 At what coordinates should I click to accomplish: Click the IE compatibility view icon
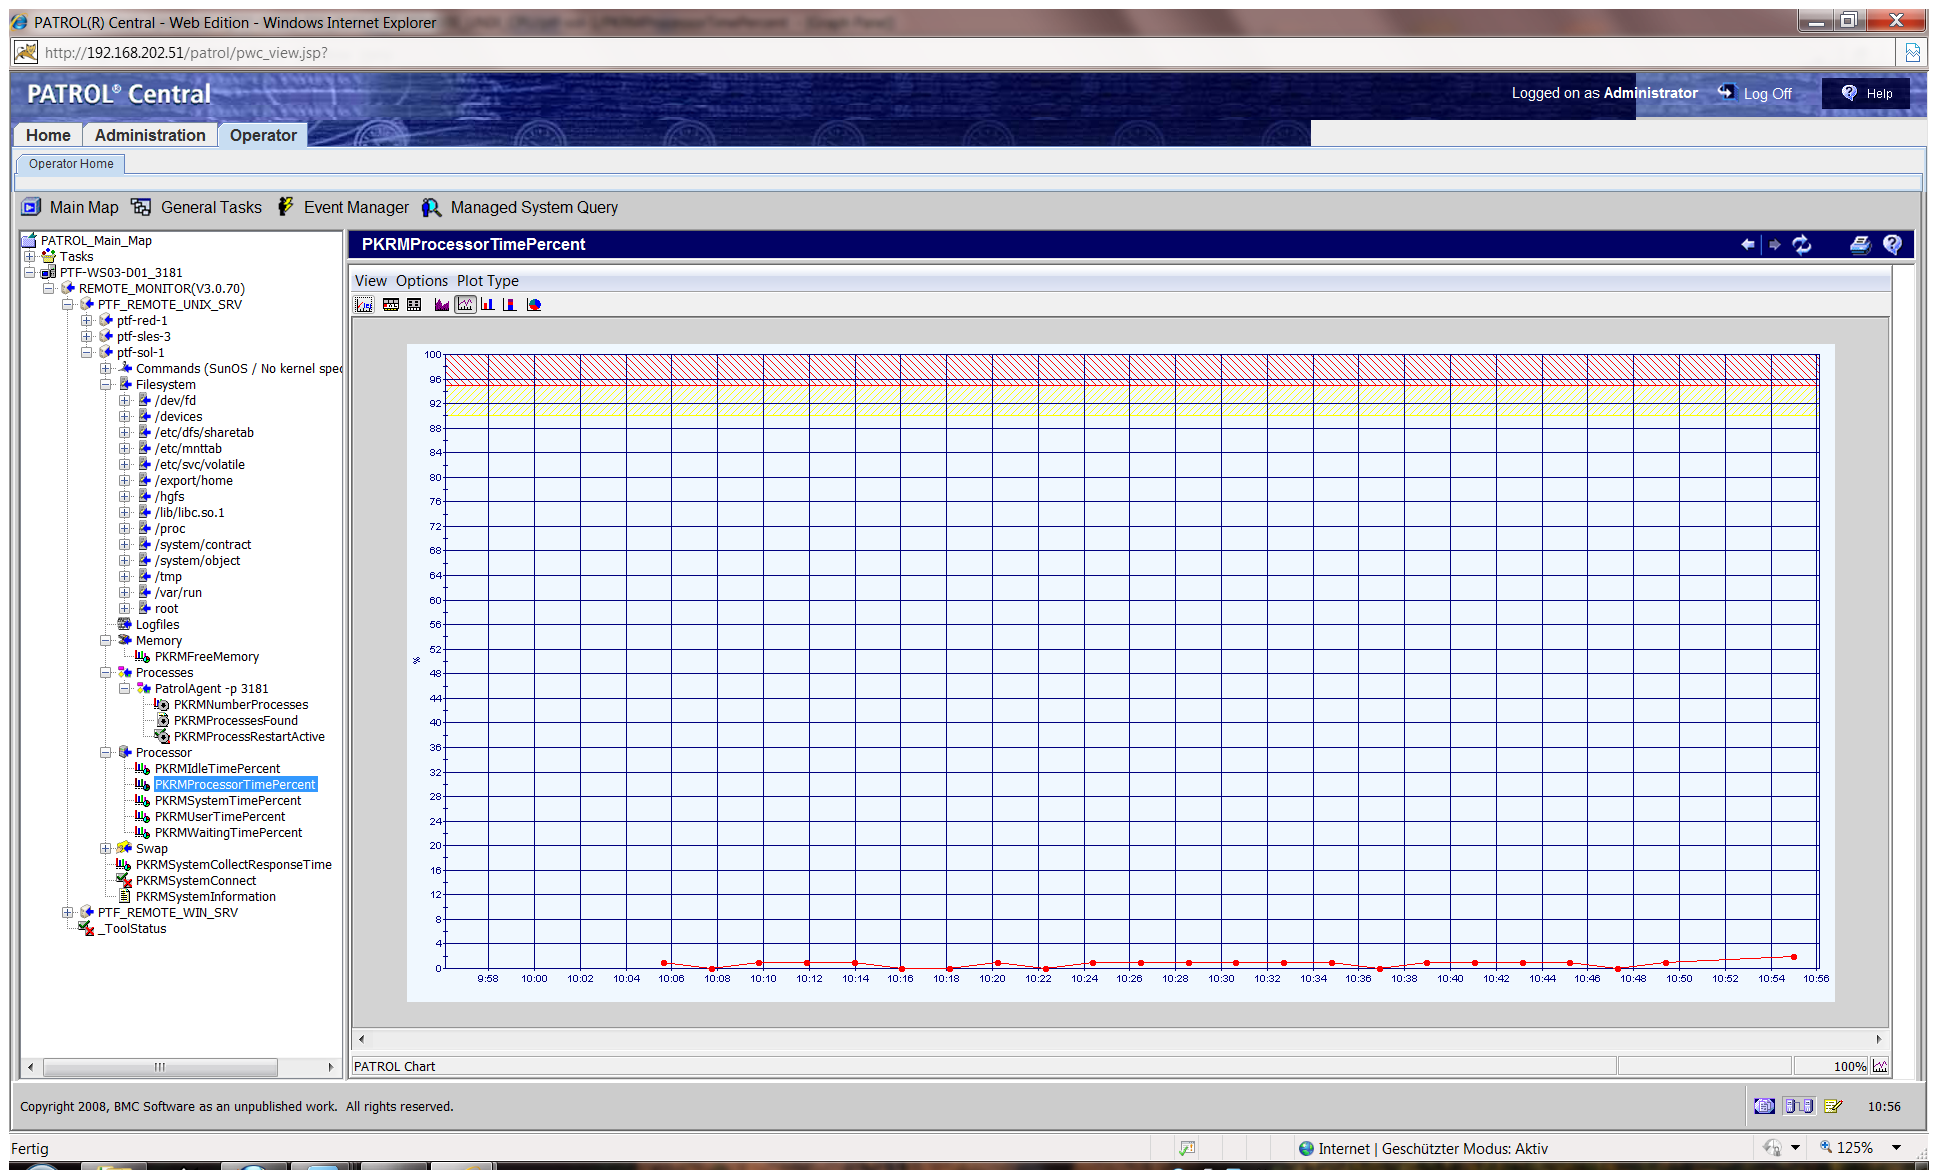(x=1912, y=52)
